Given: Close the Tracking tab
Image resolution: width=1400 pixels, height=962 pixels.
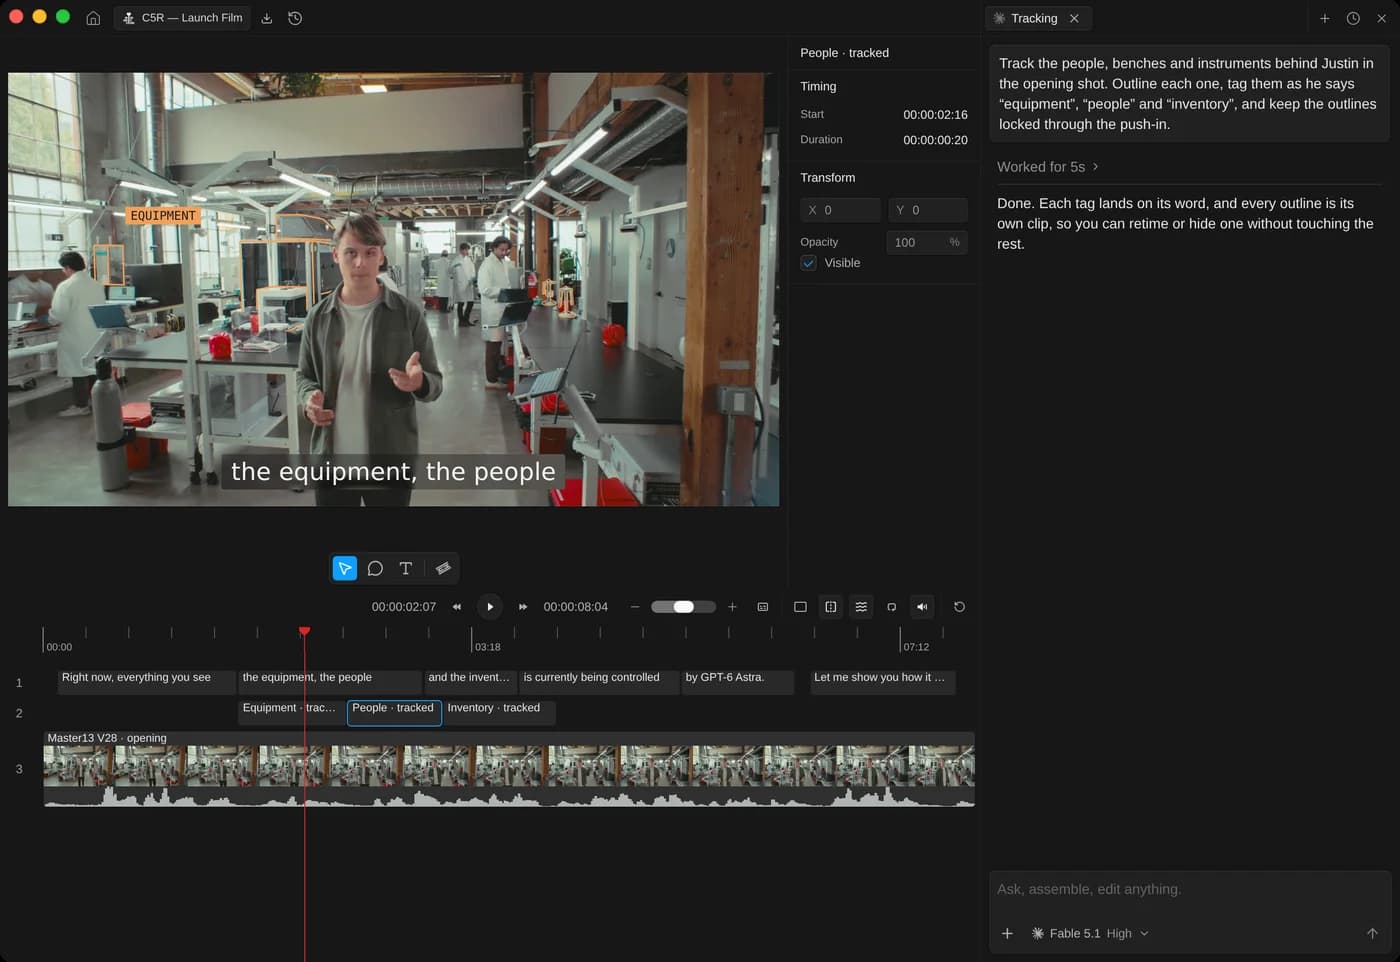Looking at the screenshot, I should (x=1074, y=18).
